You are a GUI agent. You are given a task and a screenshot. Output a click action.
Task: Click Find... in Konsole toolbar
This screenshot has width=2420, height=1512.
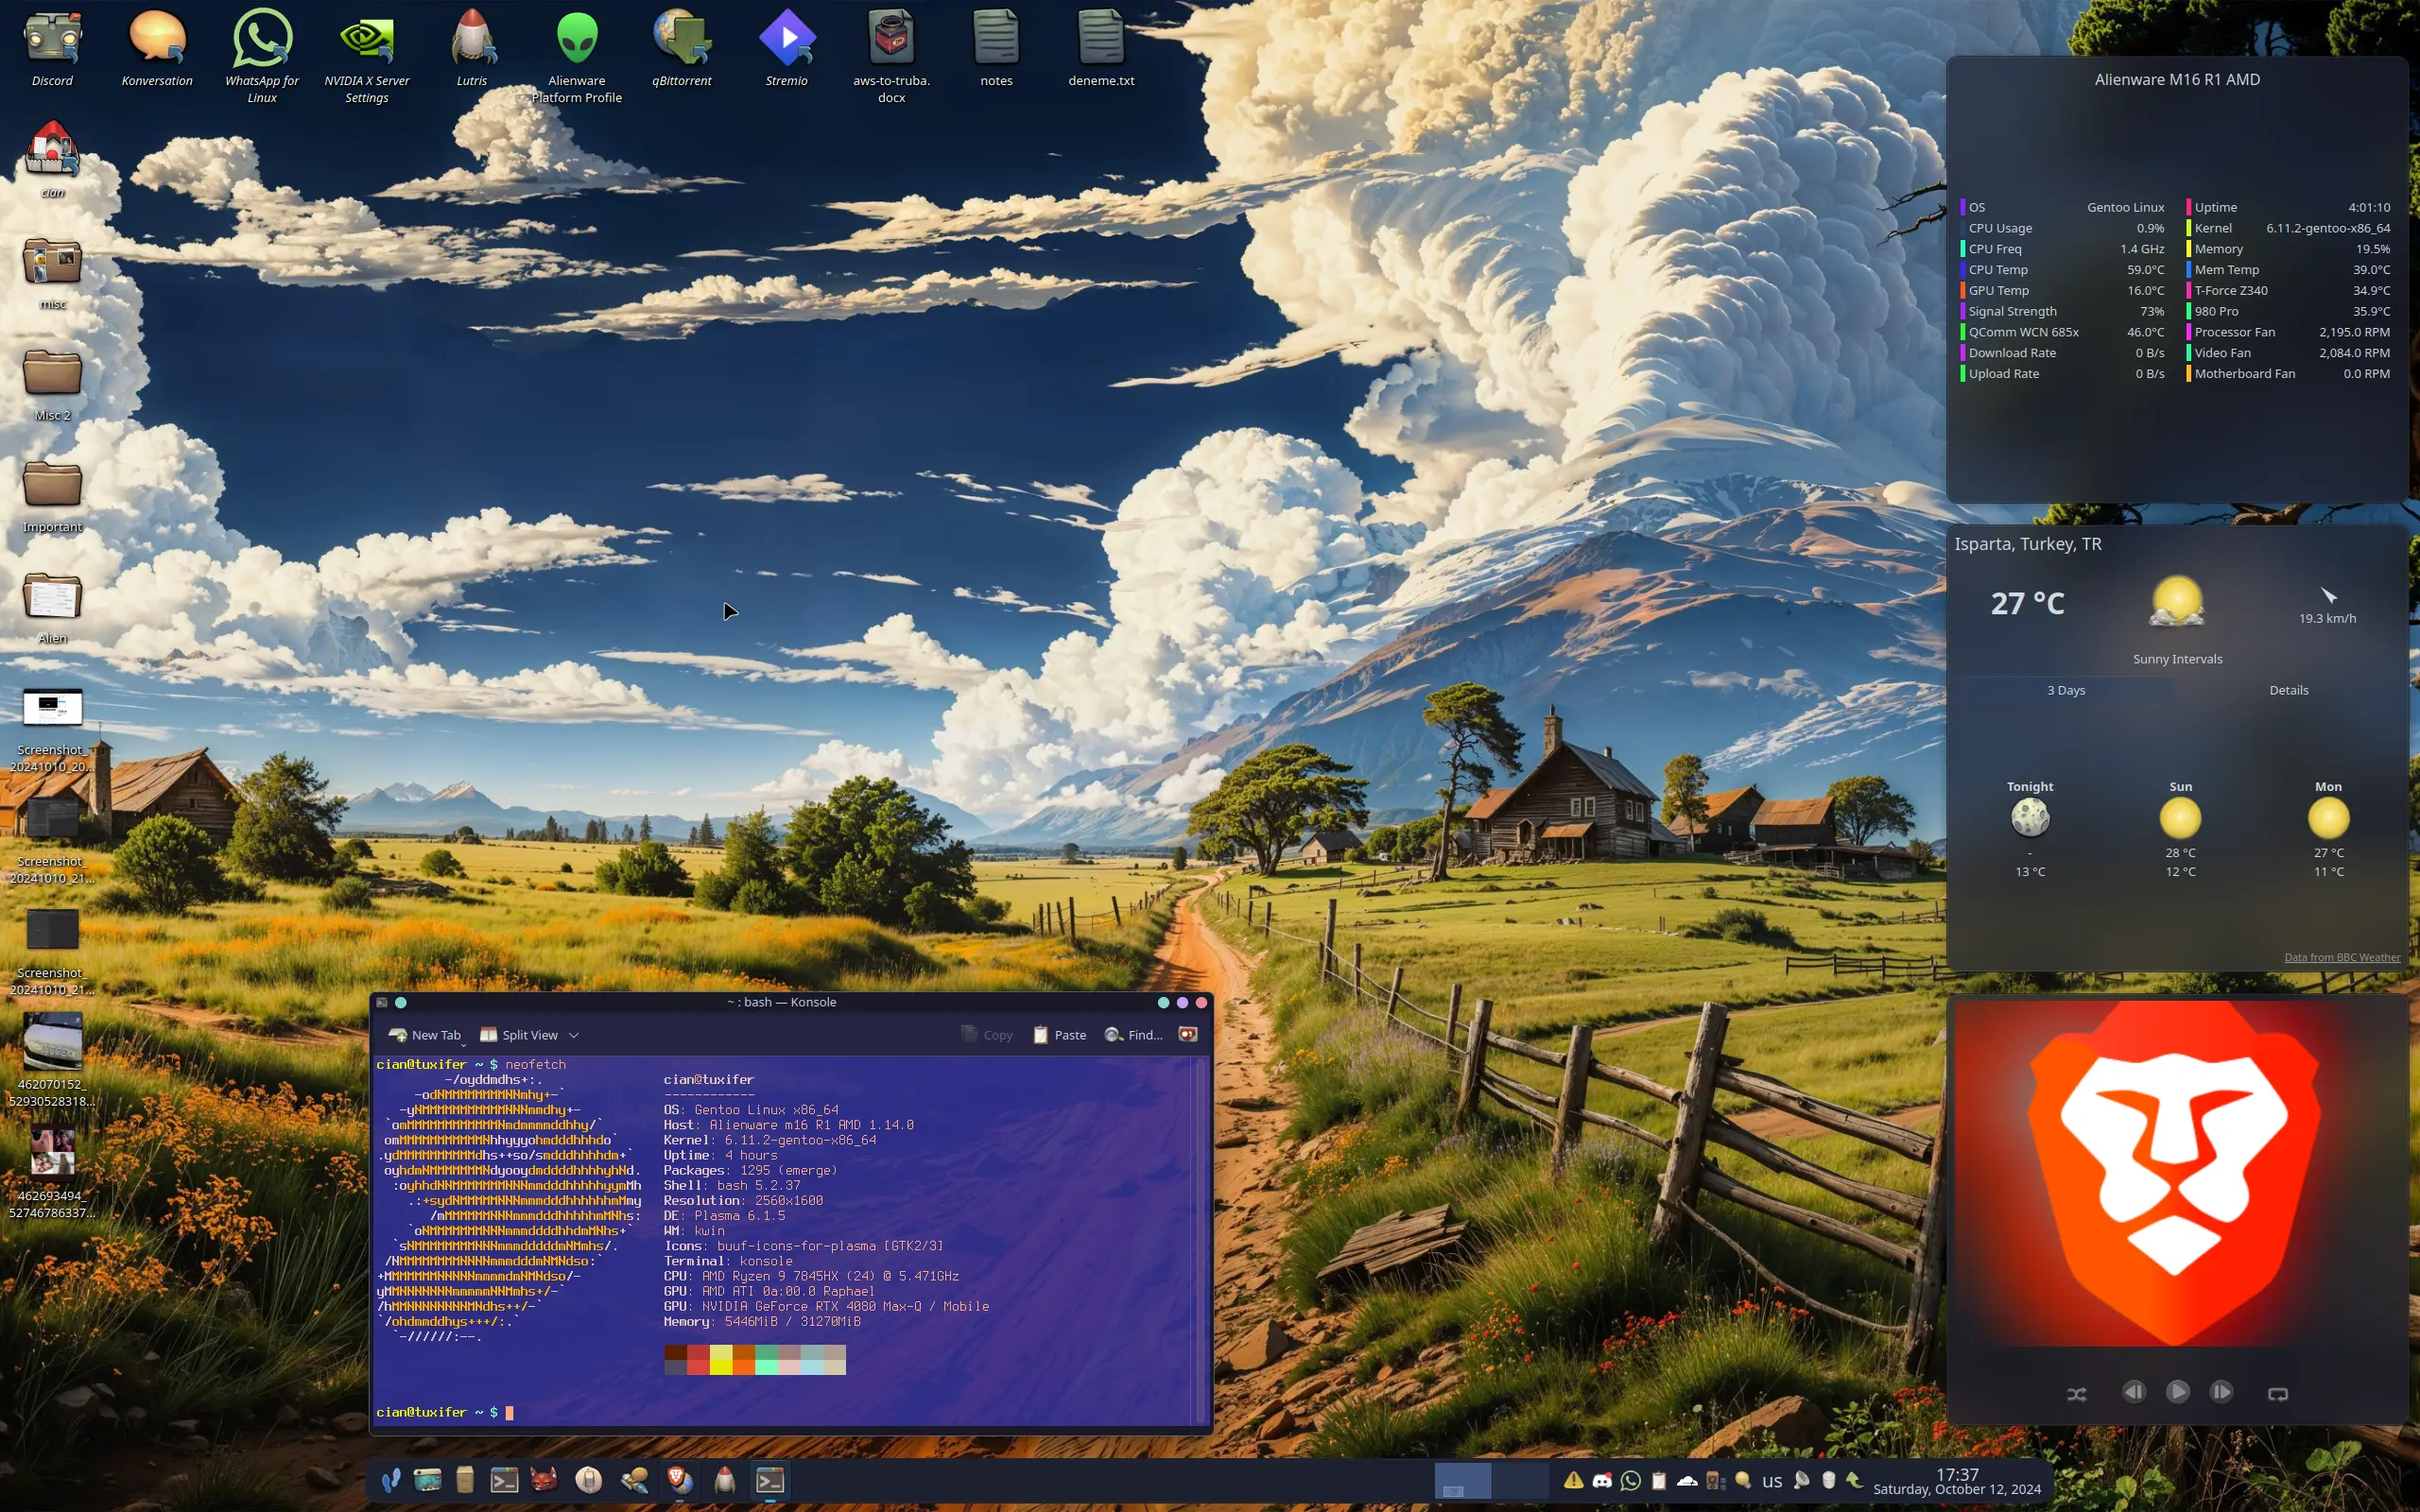1133,1035
